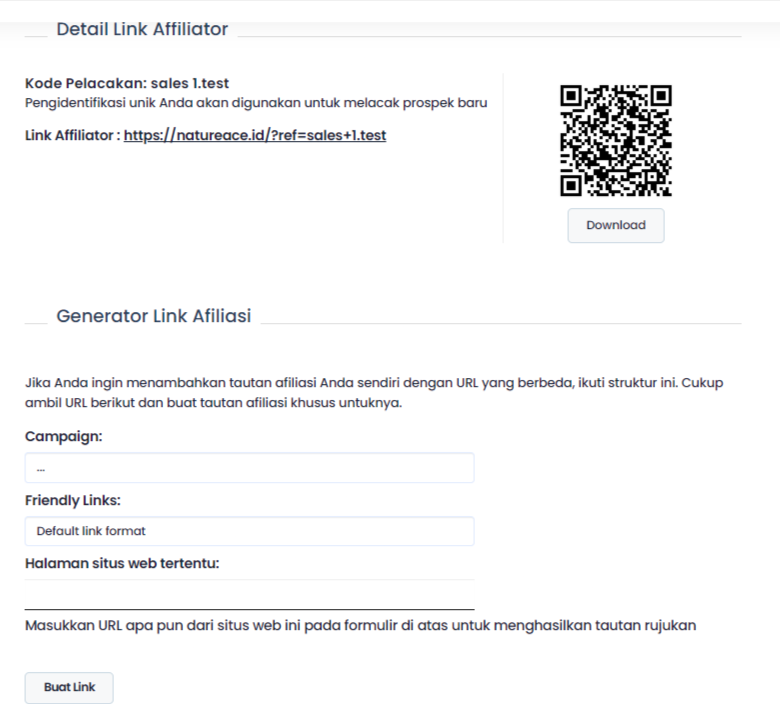Click the Friendly Links field label
The image size is (780, 704).
[x=78, y=500]
